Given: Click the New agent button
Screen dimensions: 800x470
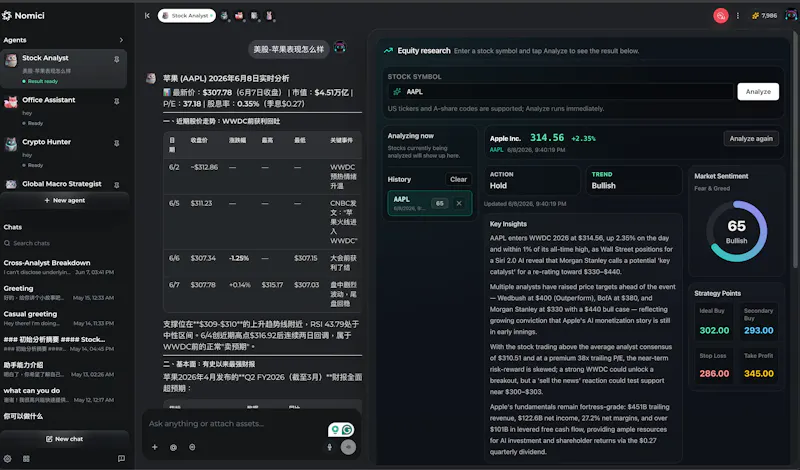Looking at the screenshot, I should coord(64,201).
